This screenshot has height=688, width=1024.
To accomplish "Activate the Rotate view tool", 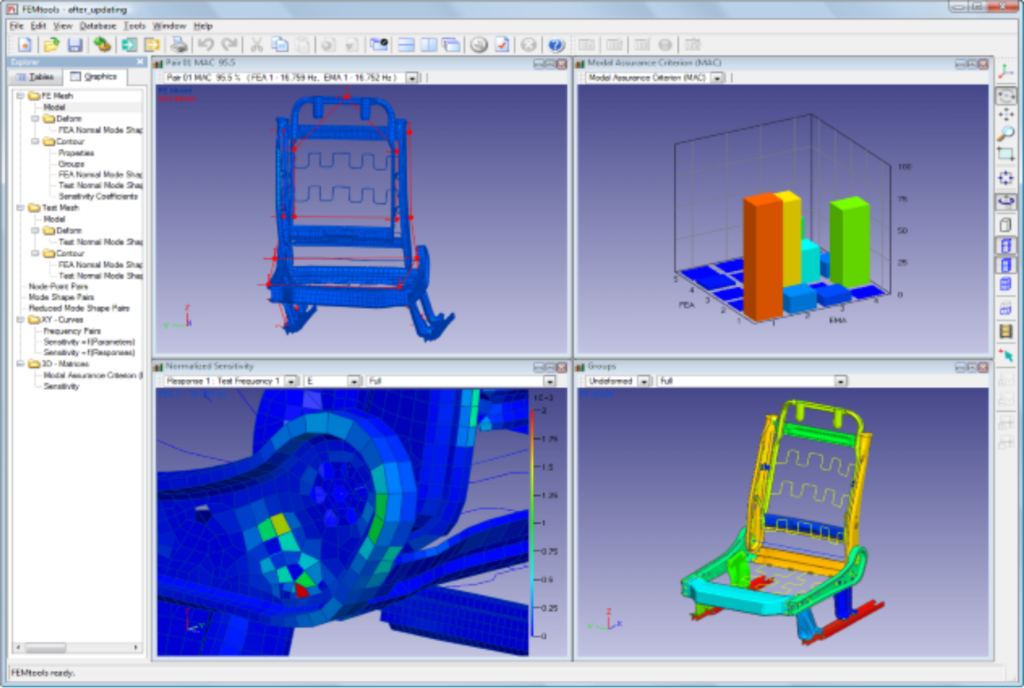I will point(1006,201).
